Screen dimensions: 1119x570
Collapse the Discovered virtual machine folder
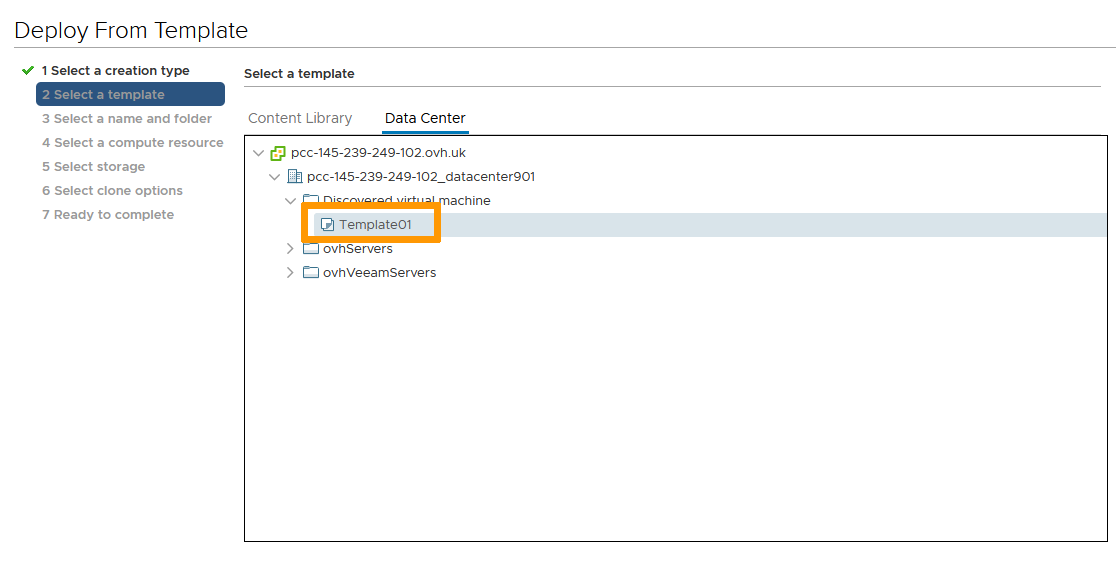(x=291, y=201)
